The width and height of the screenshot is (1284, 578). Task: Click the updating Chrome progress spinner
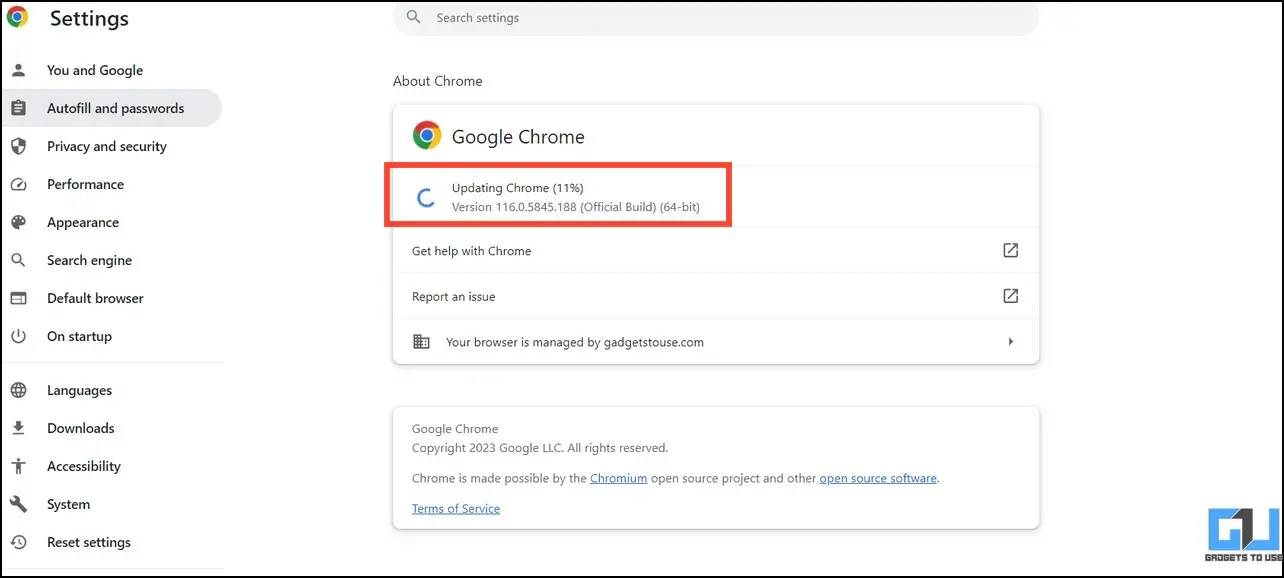pos(425,198)
